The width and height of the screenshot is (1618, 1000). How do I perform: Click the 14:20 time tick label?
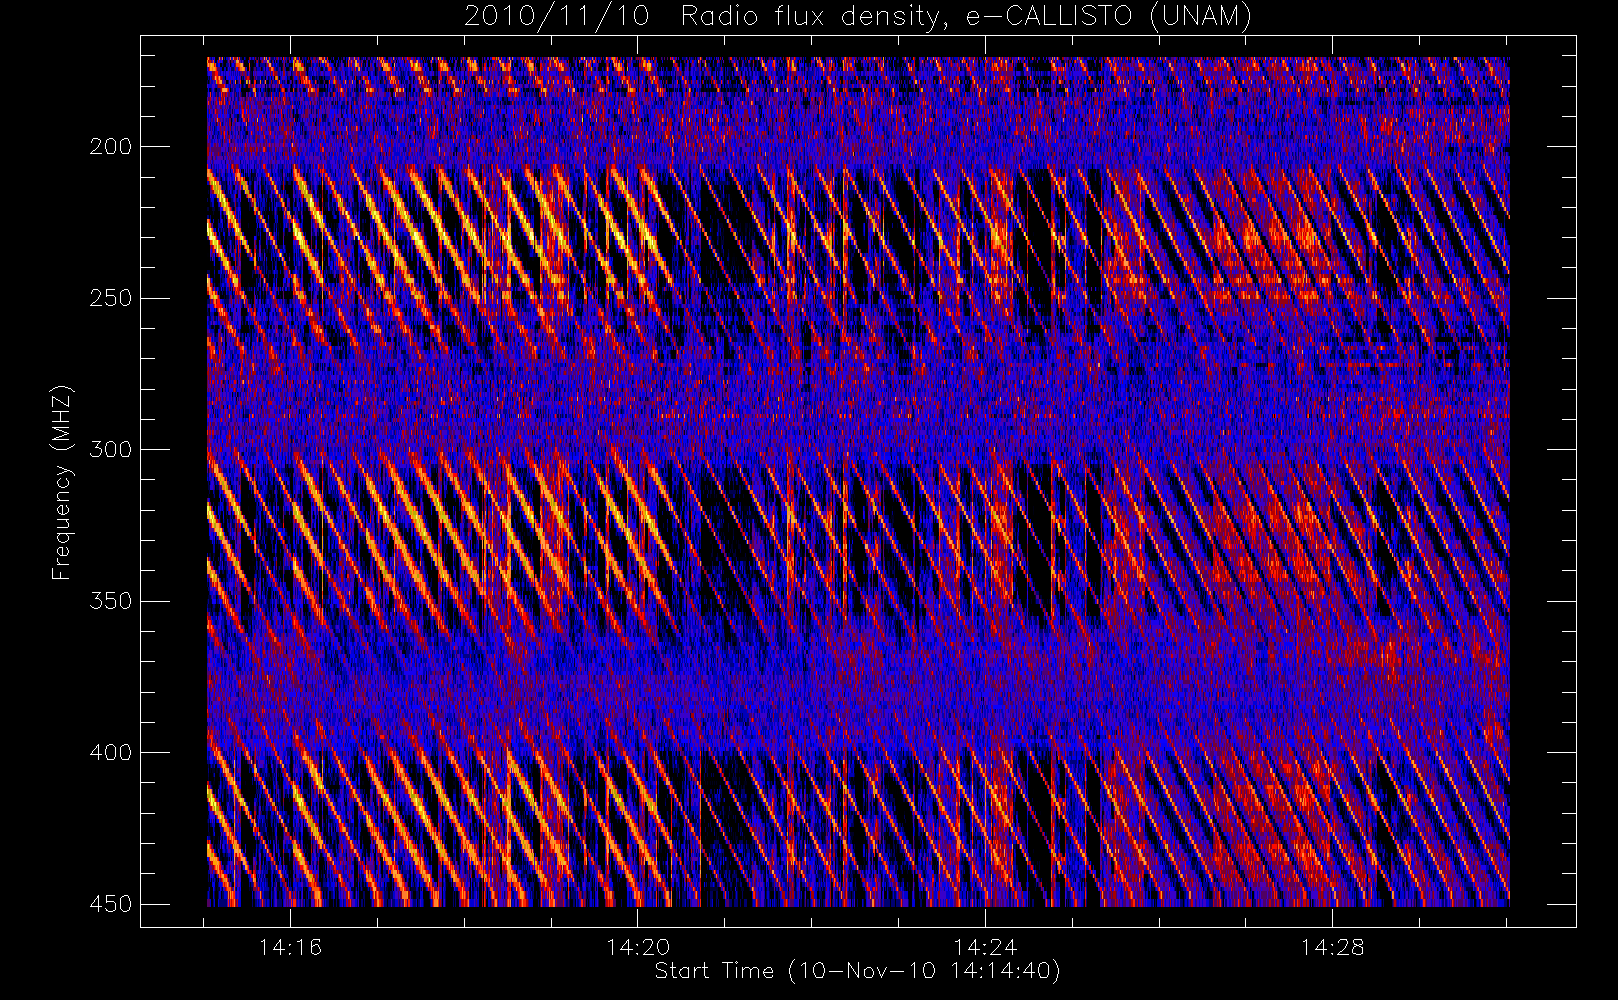[638, 947]
